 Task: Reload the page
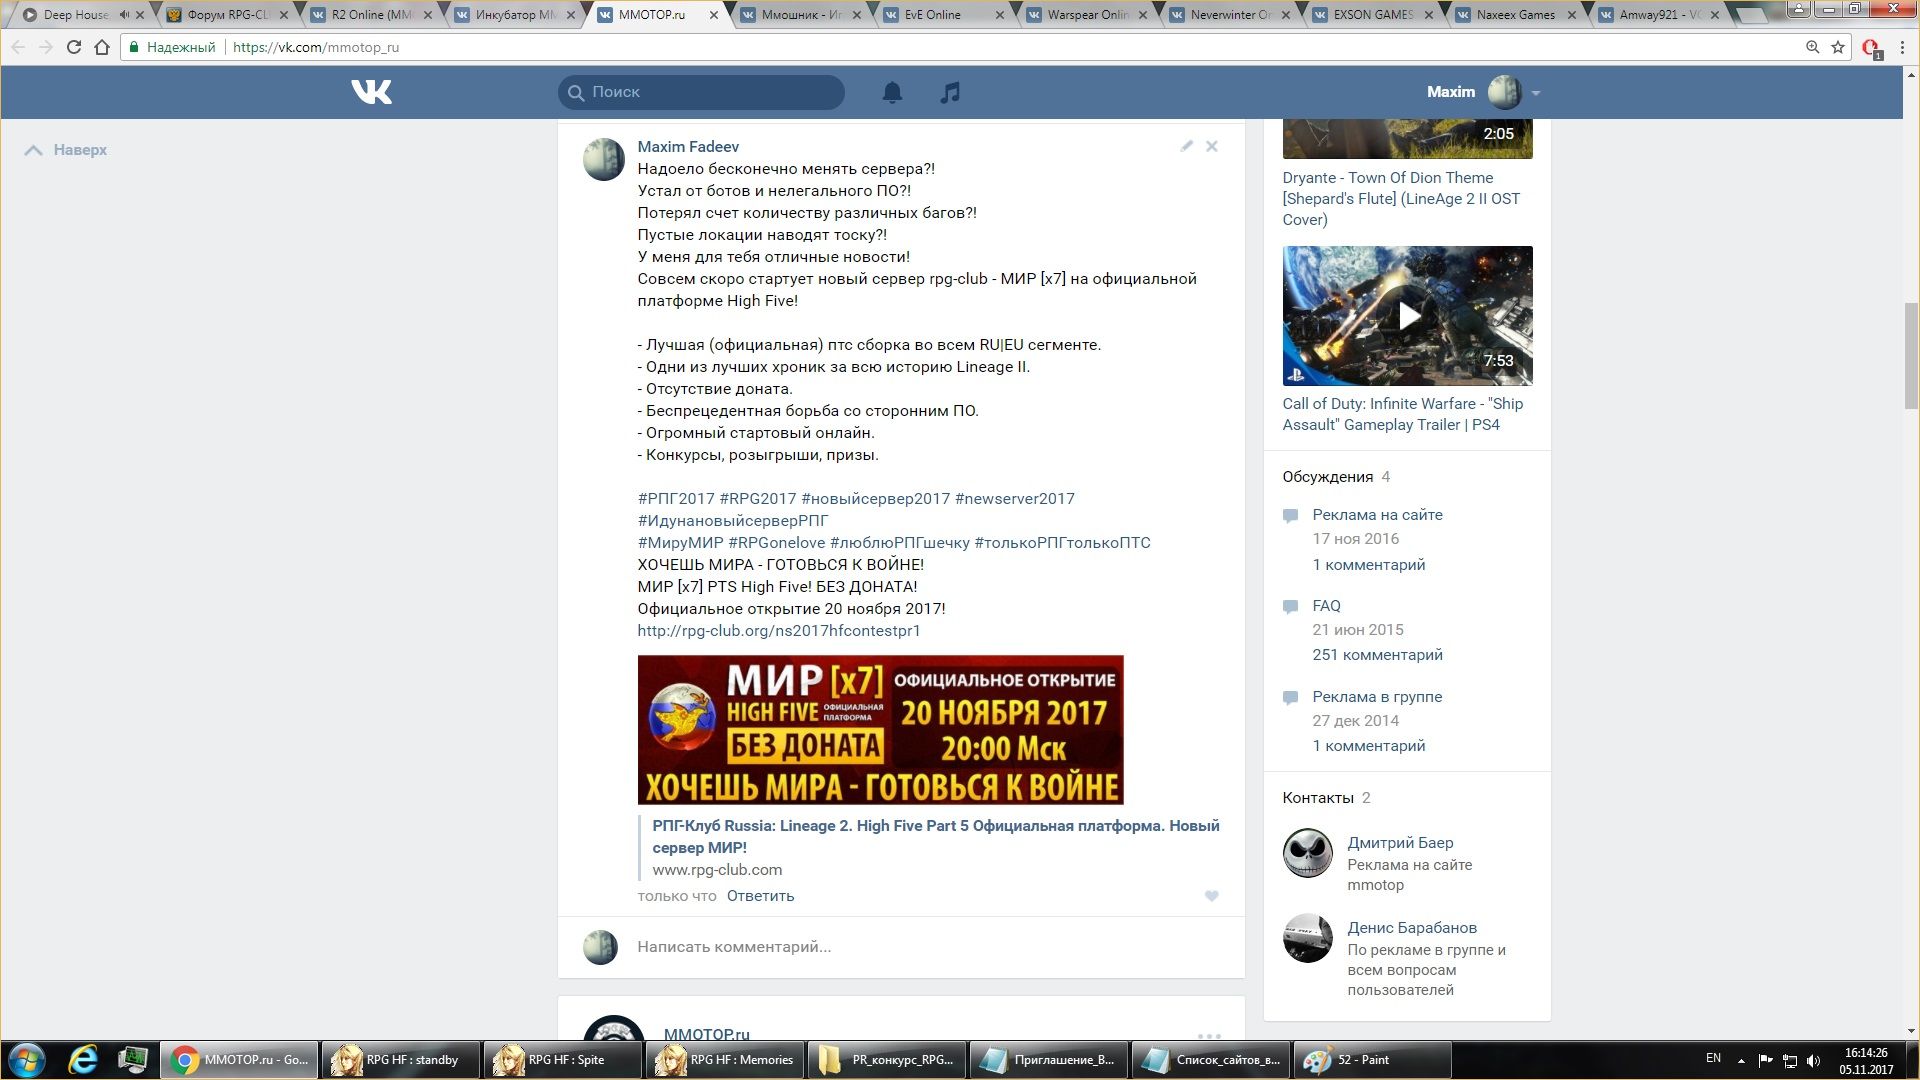[x=73, y=47]
